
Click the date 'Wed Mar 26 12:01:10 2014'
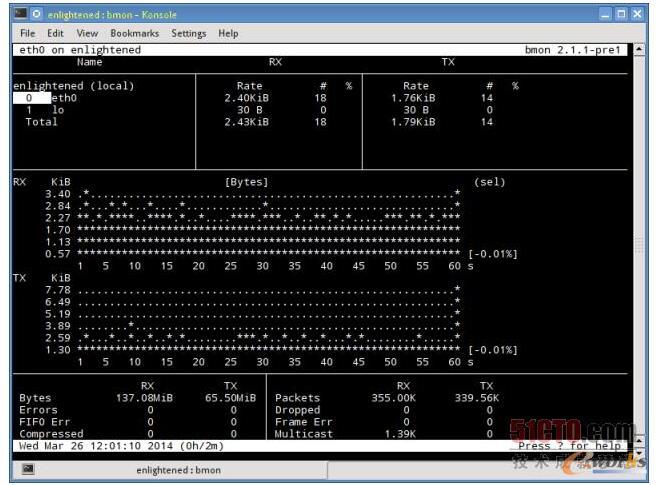pyautogui.click(x=96, y=446)
